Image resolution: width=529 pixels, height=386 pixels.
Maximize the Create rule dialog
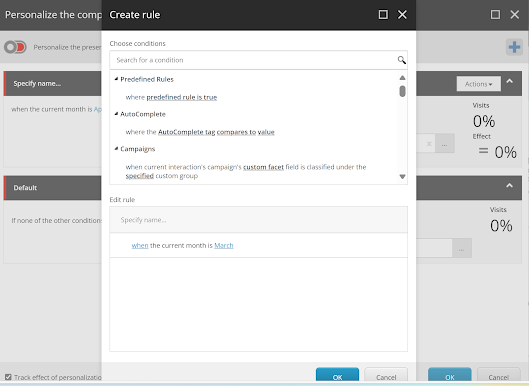[x=383, y=15]
